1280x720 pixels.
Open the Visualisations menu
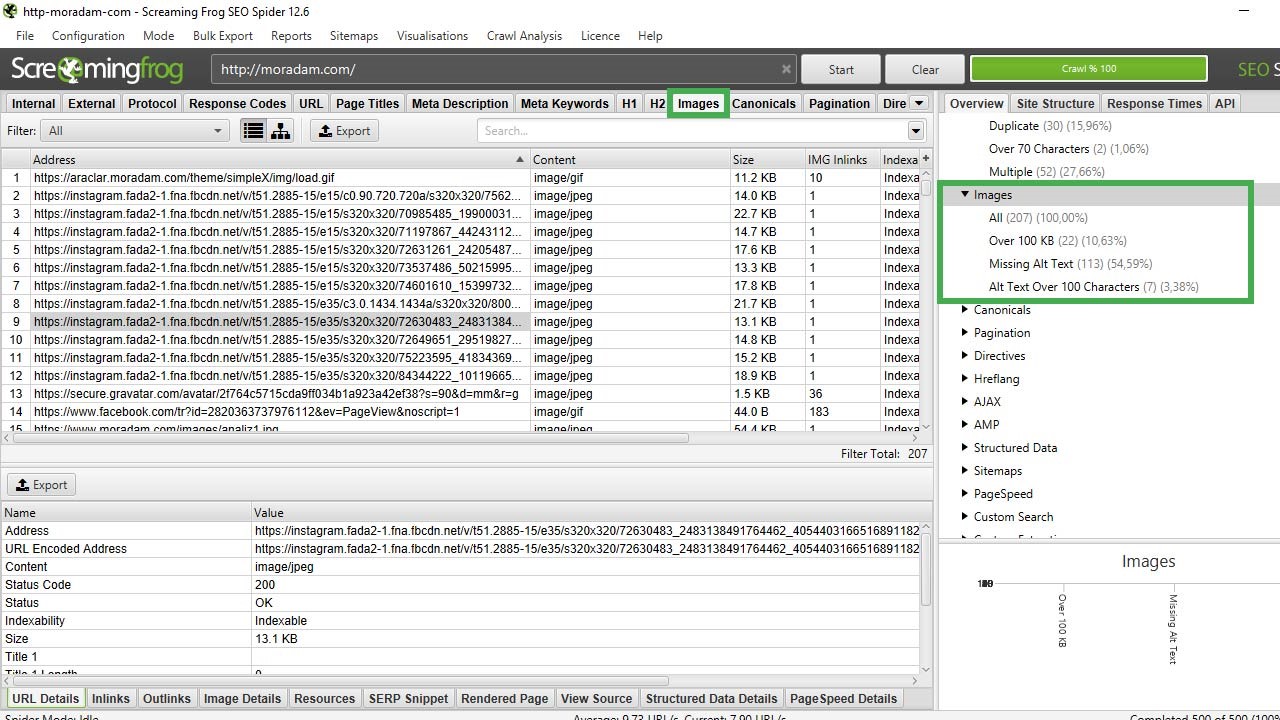coord(432,35)
